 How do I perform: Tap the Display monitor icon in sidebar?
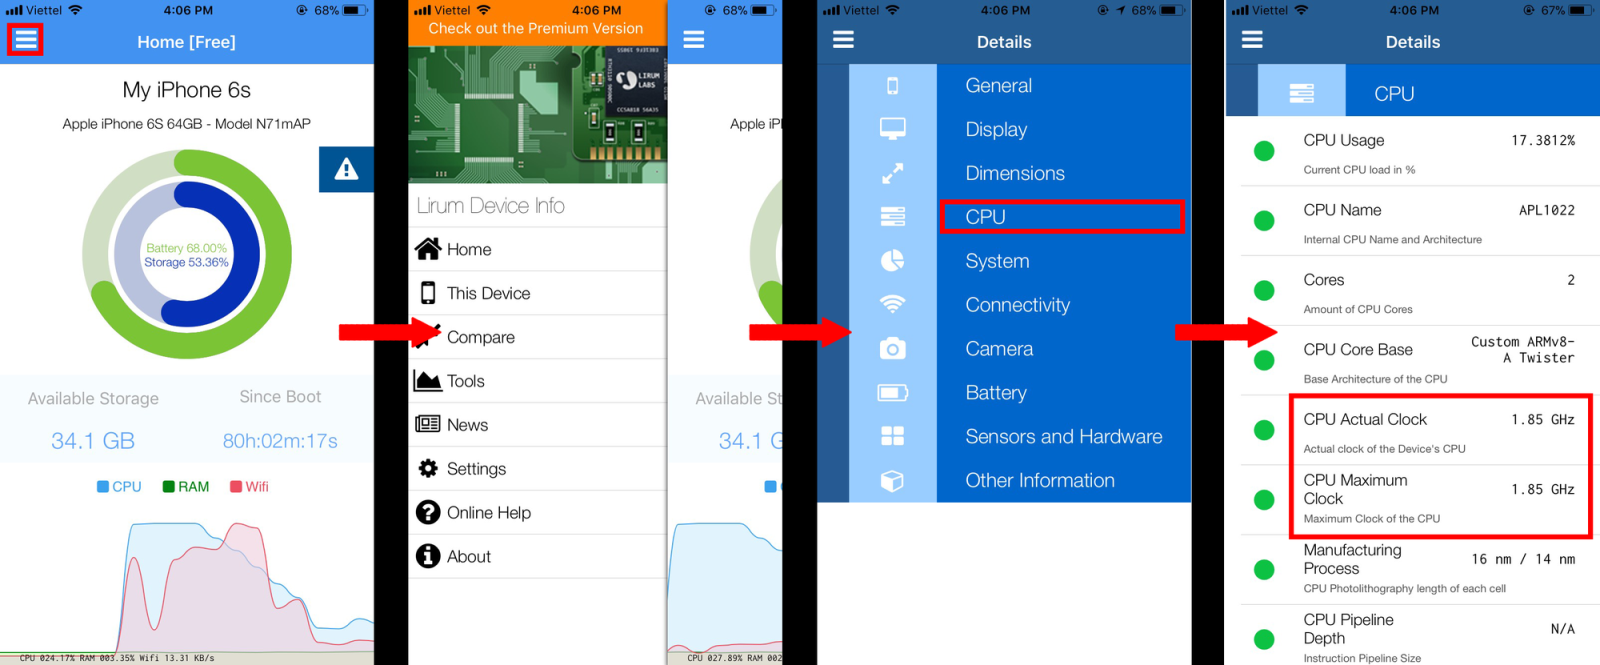click(892, 129)
